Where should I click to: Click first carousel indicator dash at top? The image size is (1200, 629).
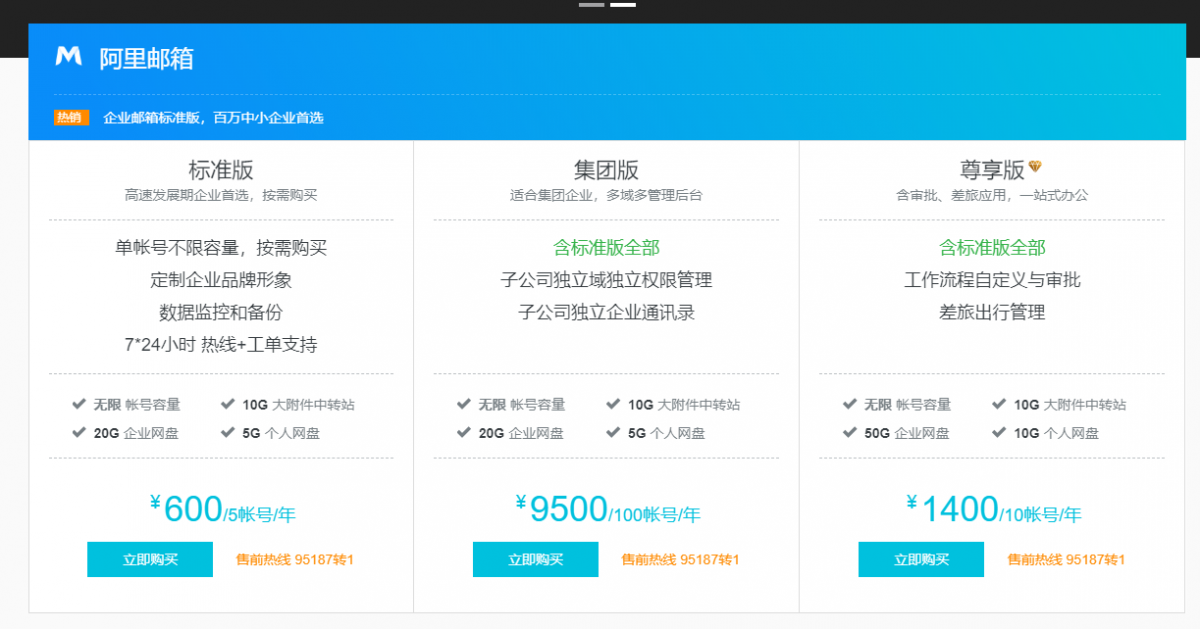point(591,5)
